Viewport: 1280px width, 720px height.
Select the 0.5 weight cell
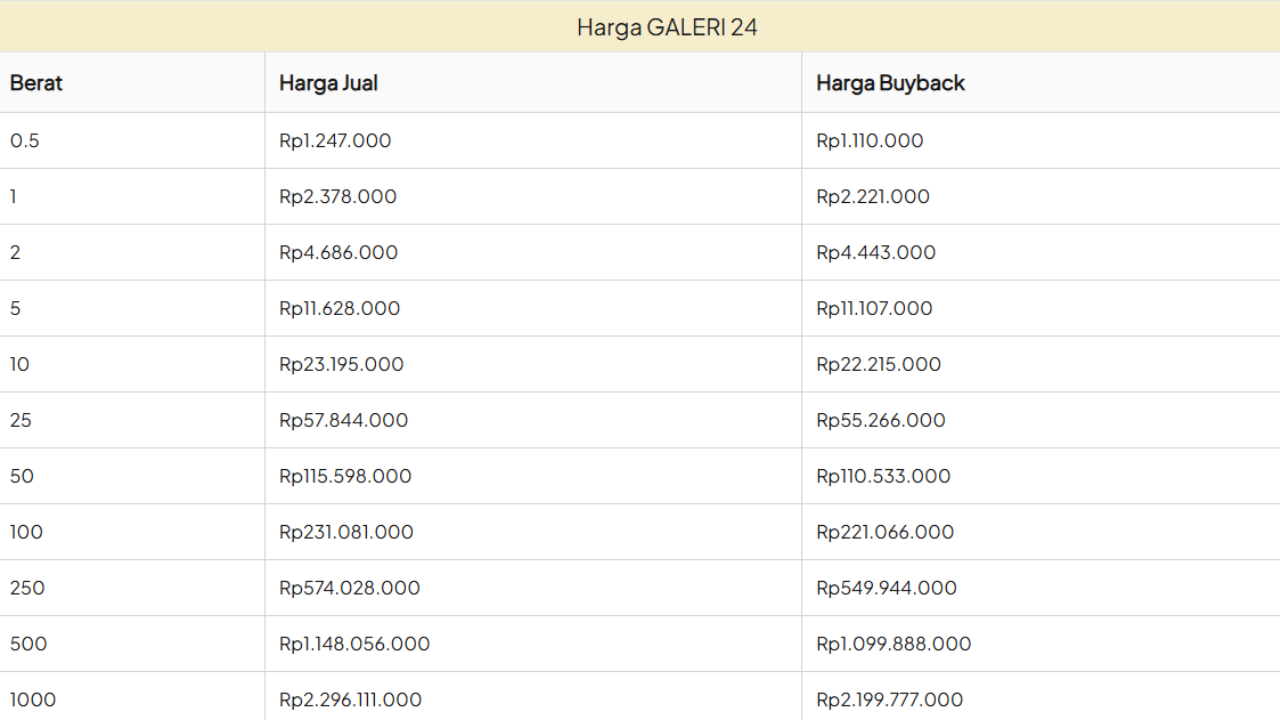(x=25, y=141)
